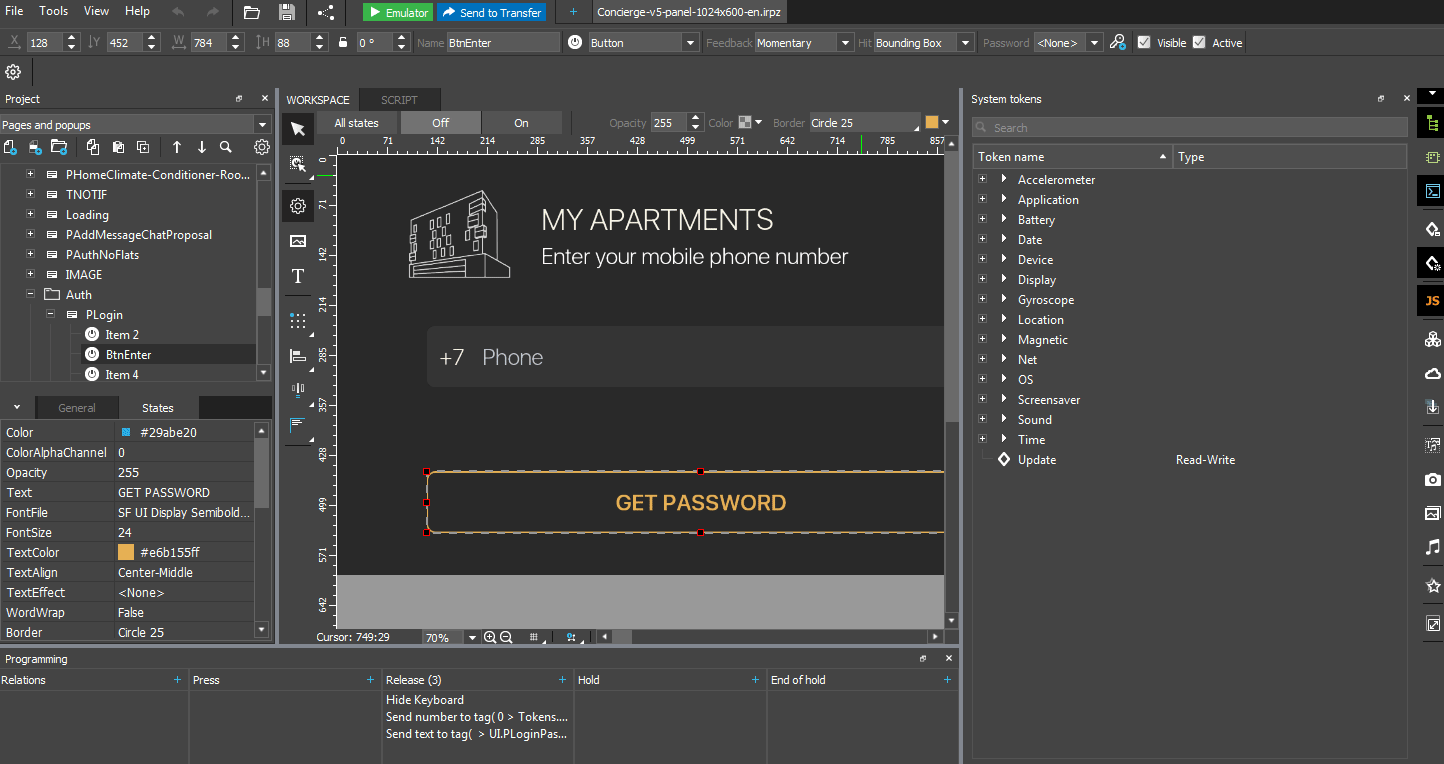Screen dimensions: 1444x764
Task: Switch to the On state
Action: click(521, 123)
